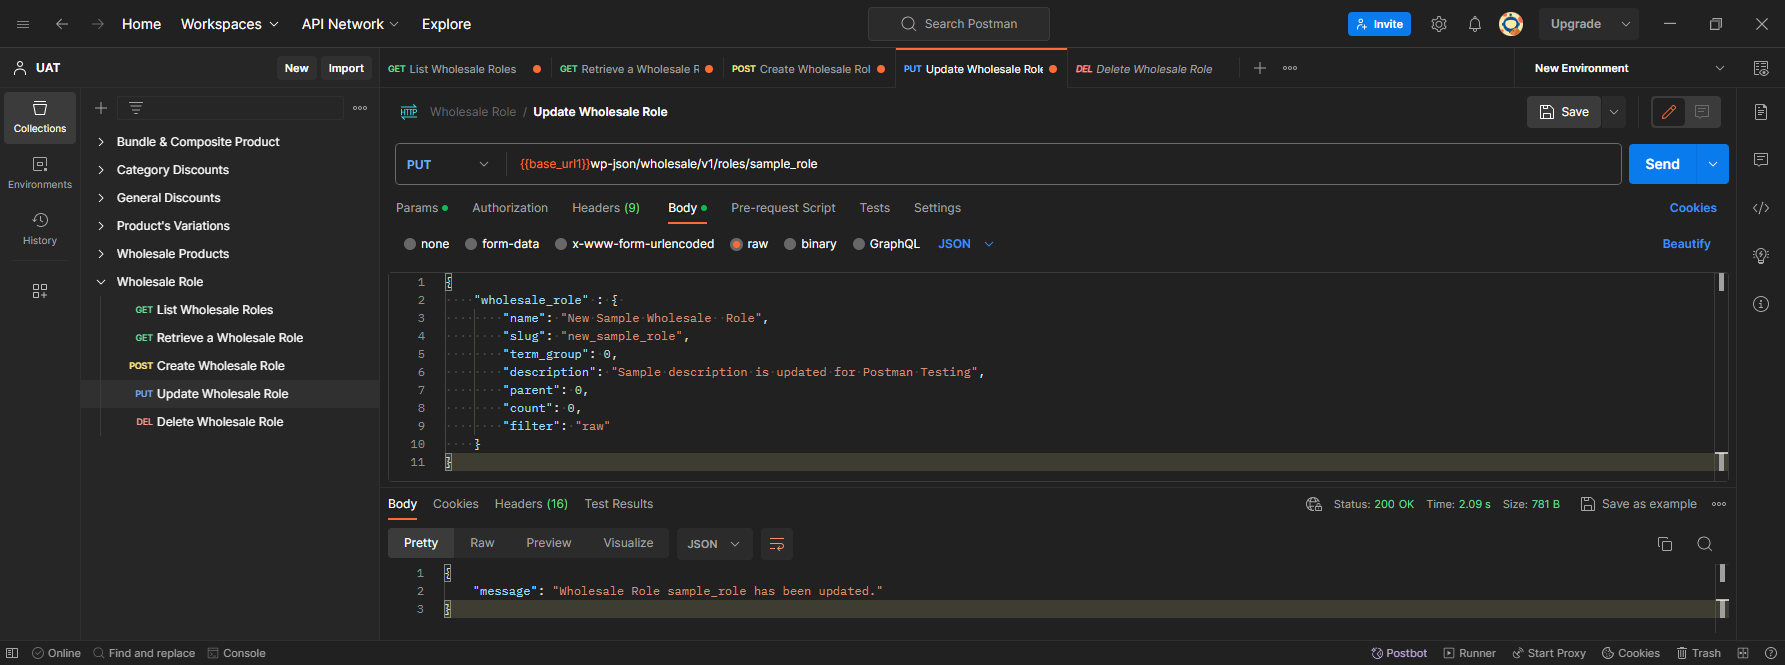Search within the response body
Screen dimensions: 1785x665
(x=1705, y=544)
